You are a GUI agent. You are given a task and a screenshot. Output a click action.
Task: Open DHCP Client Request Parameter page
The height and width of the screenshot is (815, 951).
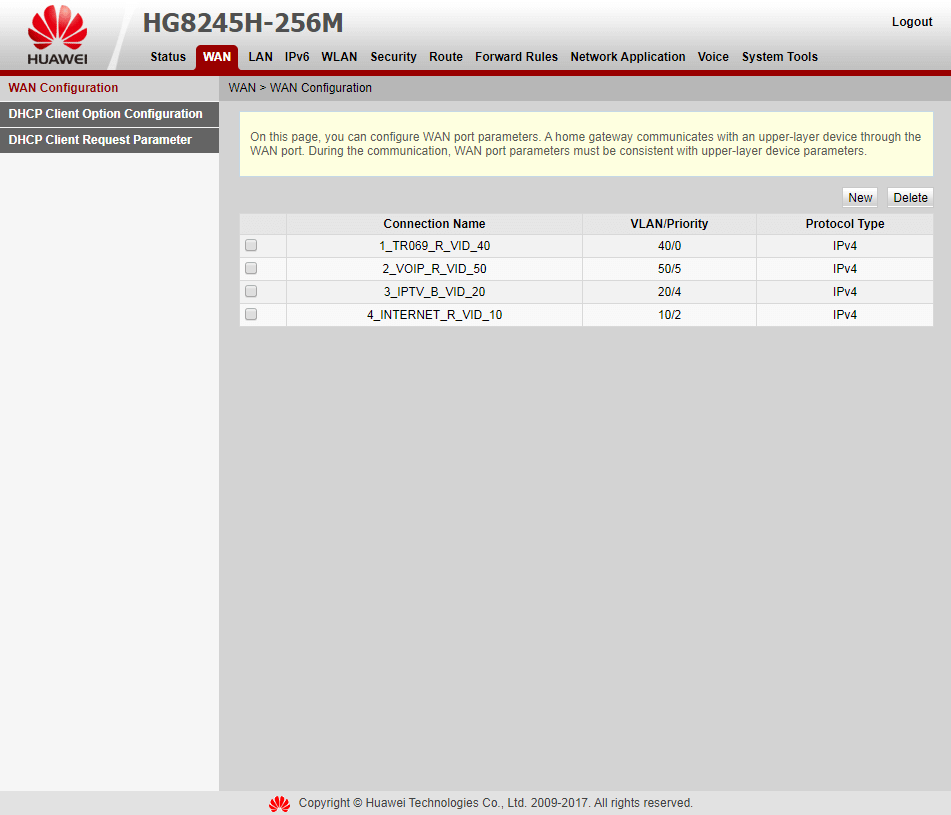(100, 140)
